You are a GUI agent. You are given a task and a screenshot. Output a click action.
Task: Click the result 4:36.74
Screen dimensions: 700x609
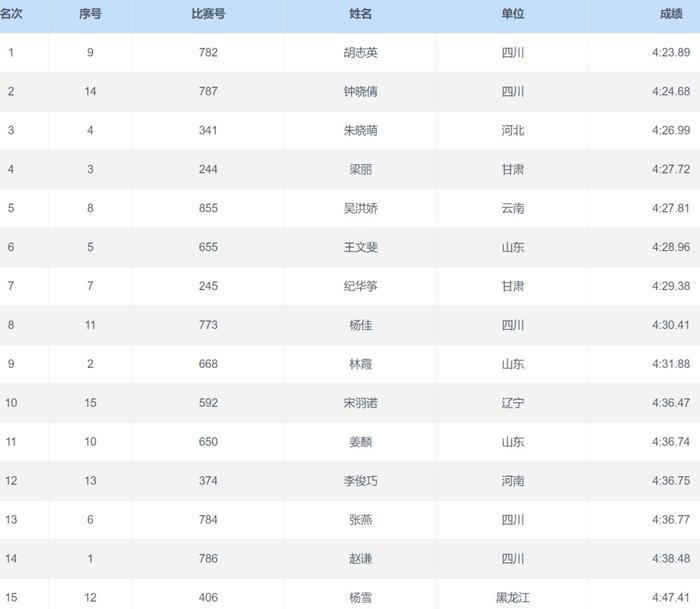point(671,442)
